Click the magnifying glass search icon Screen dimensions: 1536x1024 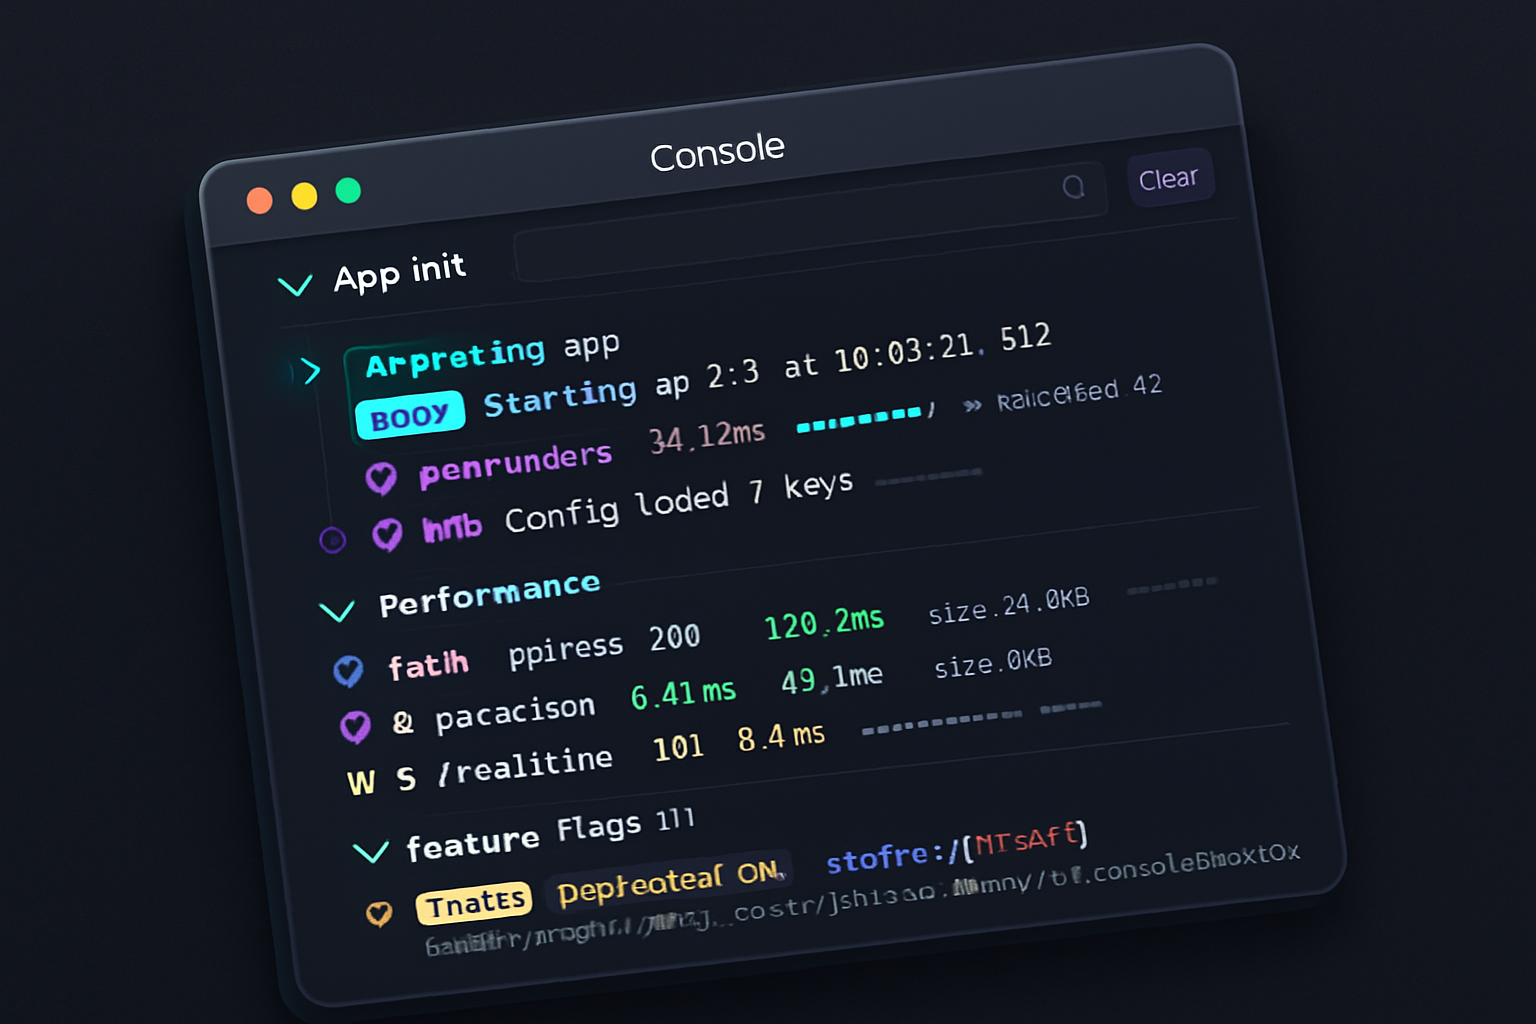pos(1075,188)
